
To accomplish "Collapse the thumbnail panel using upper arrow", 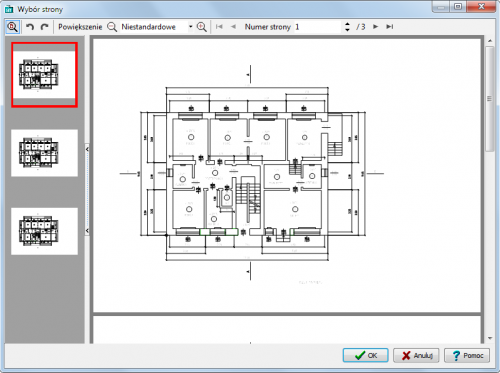I will coord(87,149).
